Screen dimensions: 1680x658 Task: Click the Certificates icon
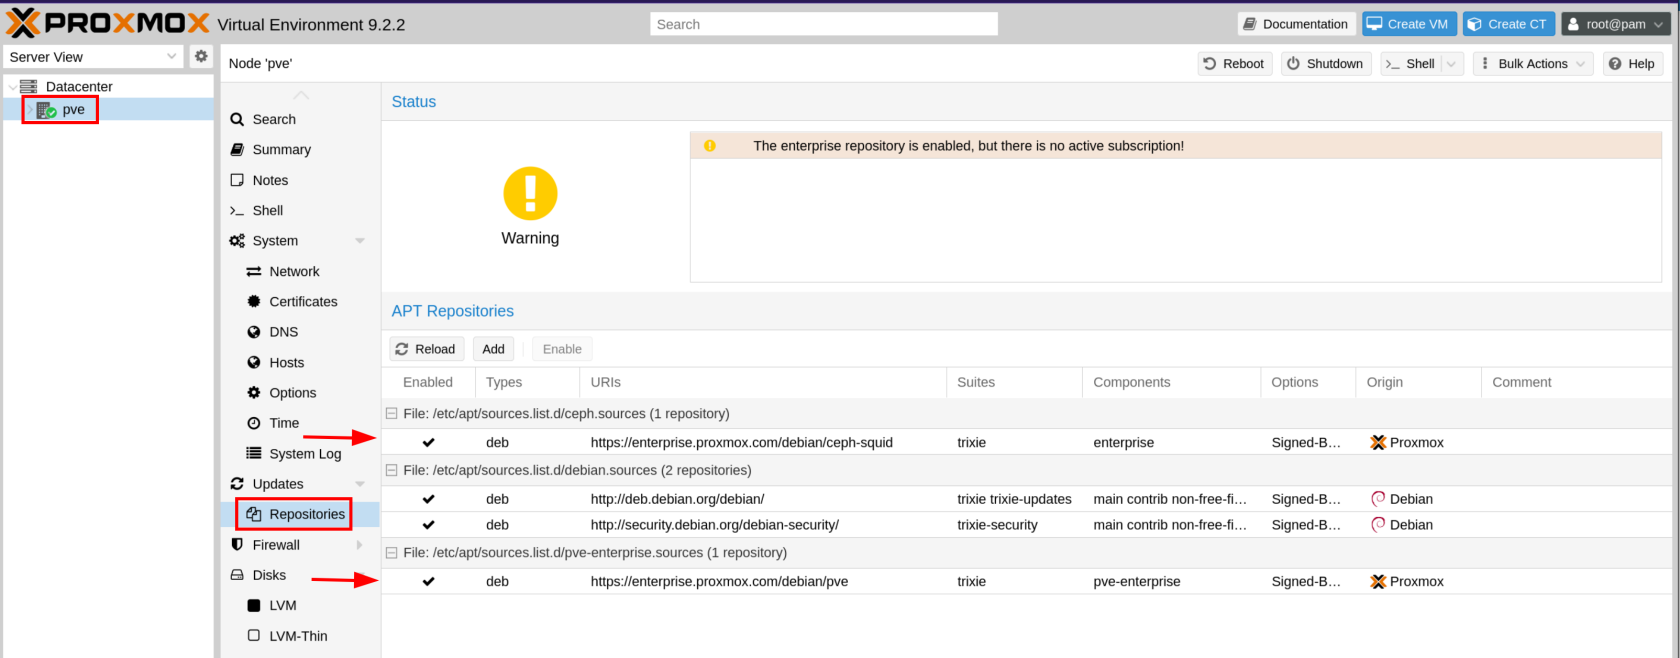pyautogui.click(x=254, y=301)
